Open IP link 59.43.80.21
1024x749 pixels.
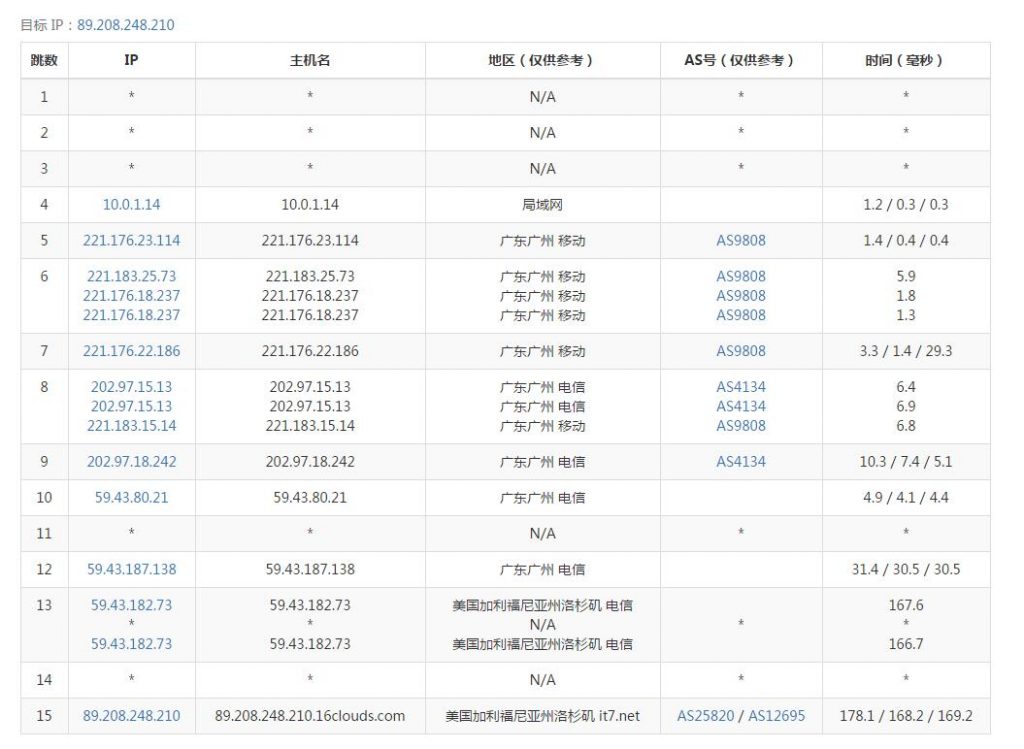click(x=131, y=497)
